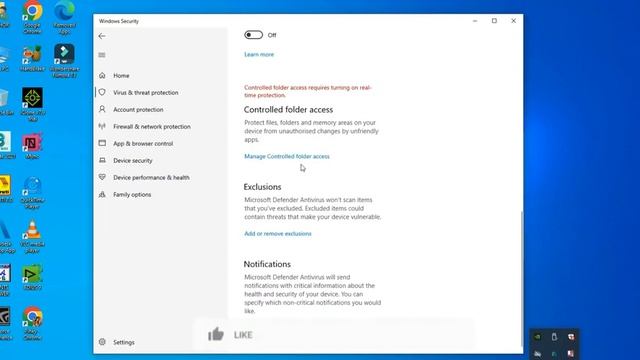This screenshot has height=360, width=640.
Task: Open Device security section
Action: point(133,161)
